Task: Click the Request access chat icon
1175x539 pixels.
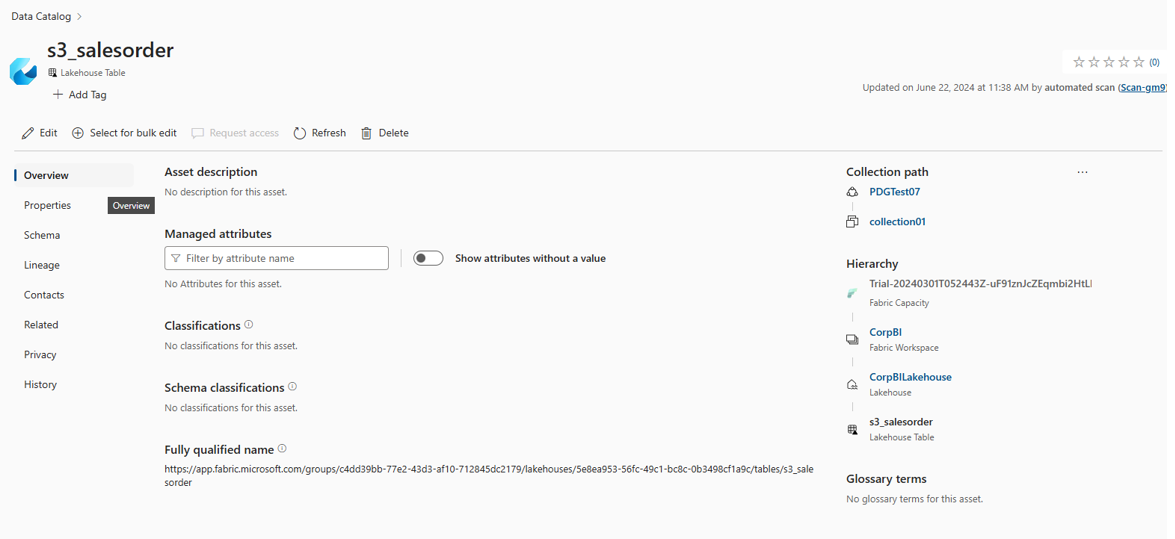Action: pos(198,133)
